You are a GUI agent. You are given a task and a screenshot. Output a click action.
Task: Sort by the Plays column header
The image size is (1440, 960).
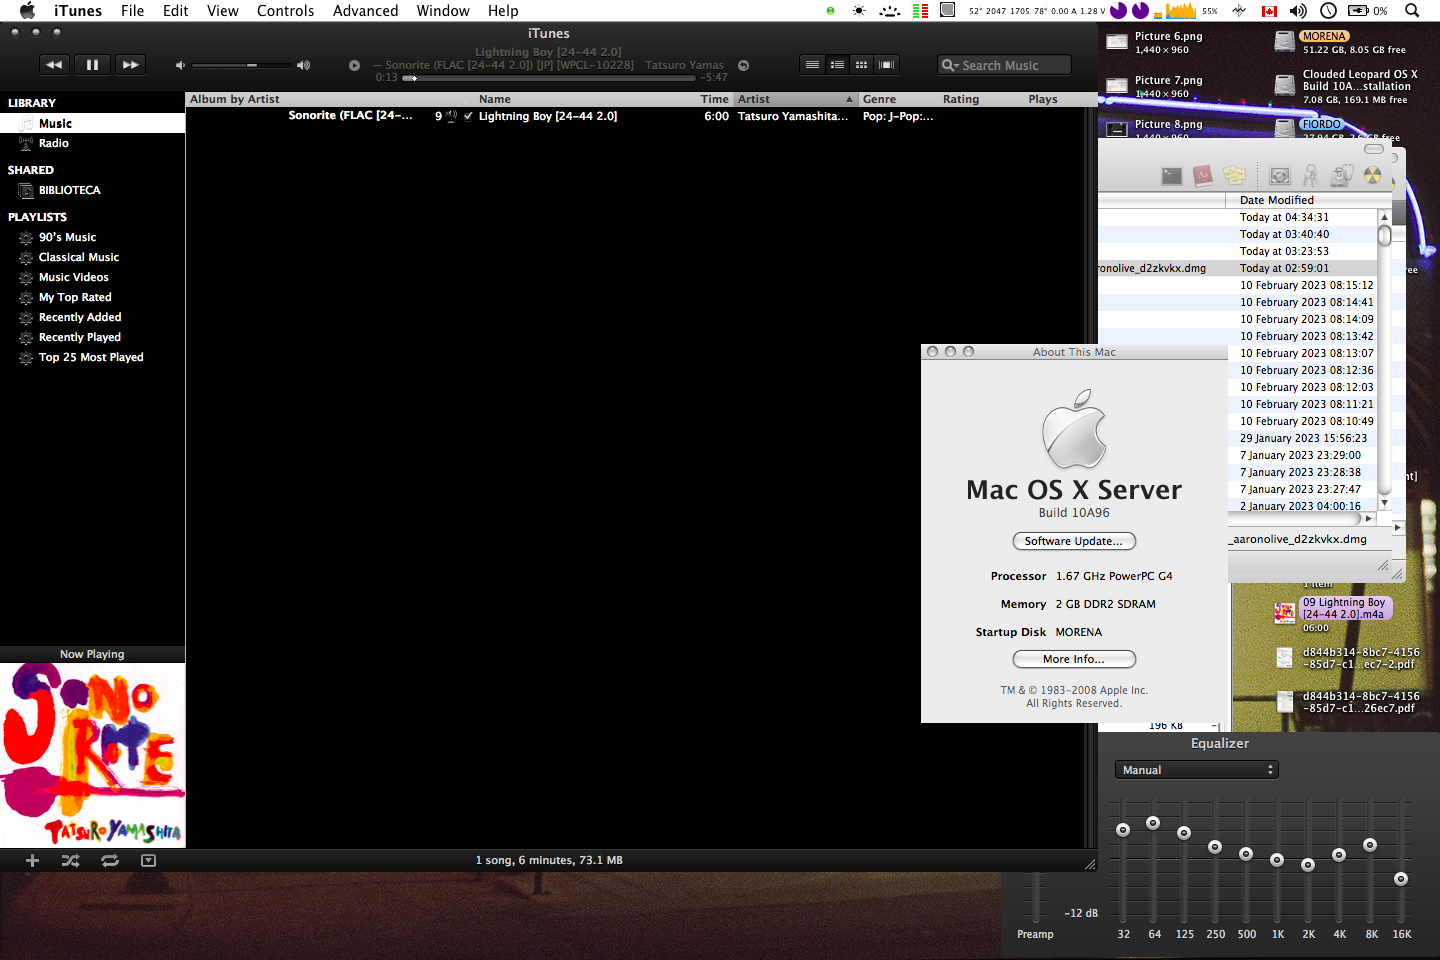1043,99
